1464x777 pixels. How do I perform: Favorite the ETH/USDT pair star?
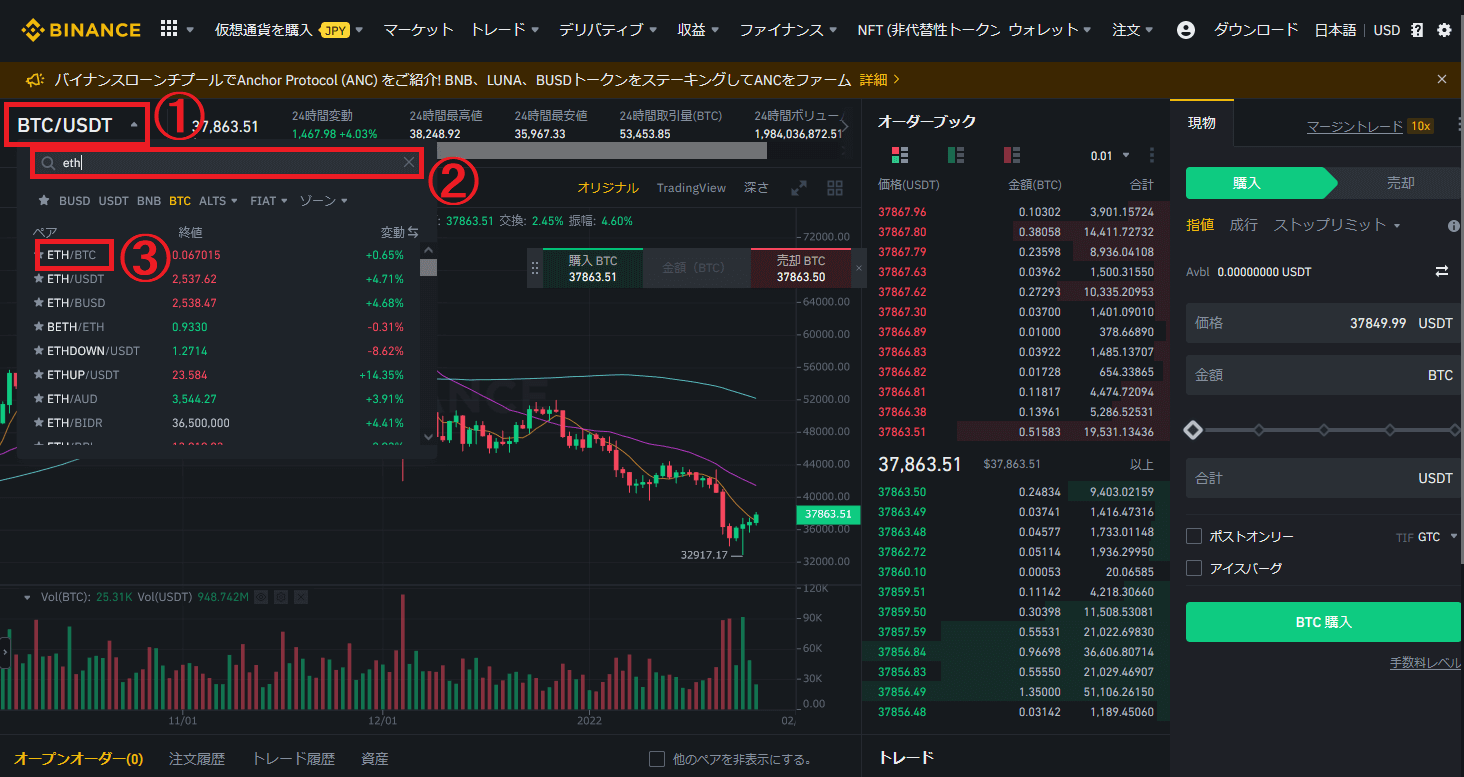40,279
